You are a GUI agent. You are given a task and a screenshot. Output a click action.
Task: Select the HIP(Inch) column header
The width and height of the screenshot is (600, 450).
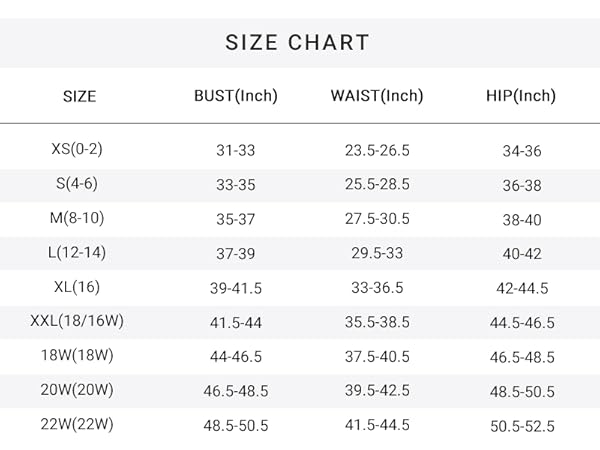pyautogui.click(x=521, y=96)
